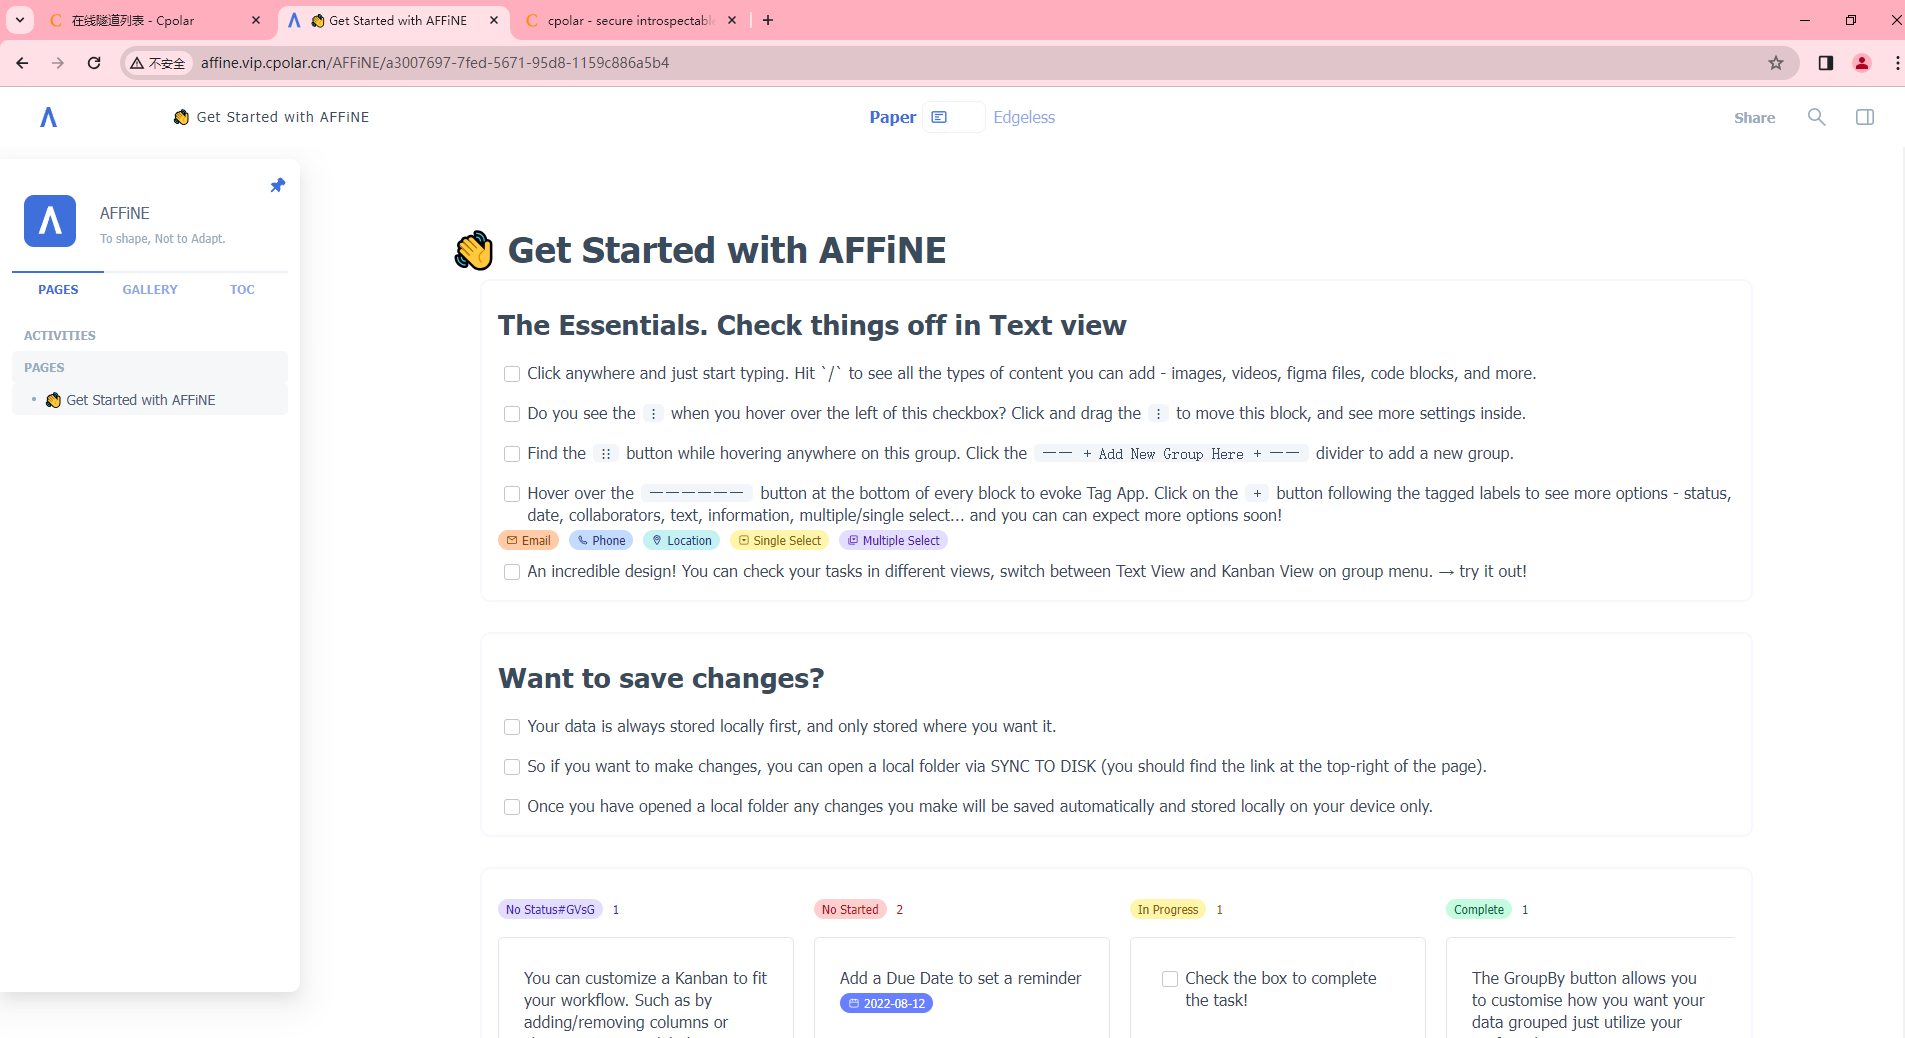
Task: Click the address bar URL field
Action: (x=960, y=63)
